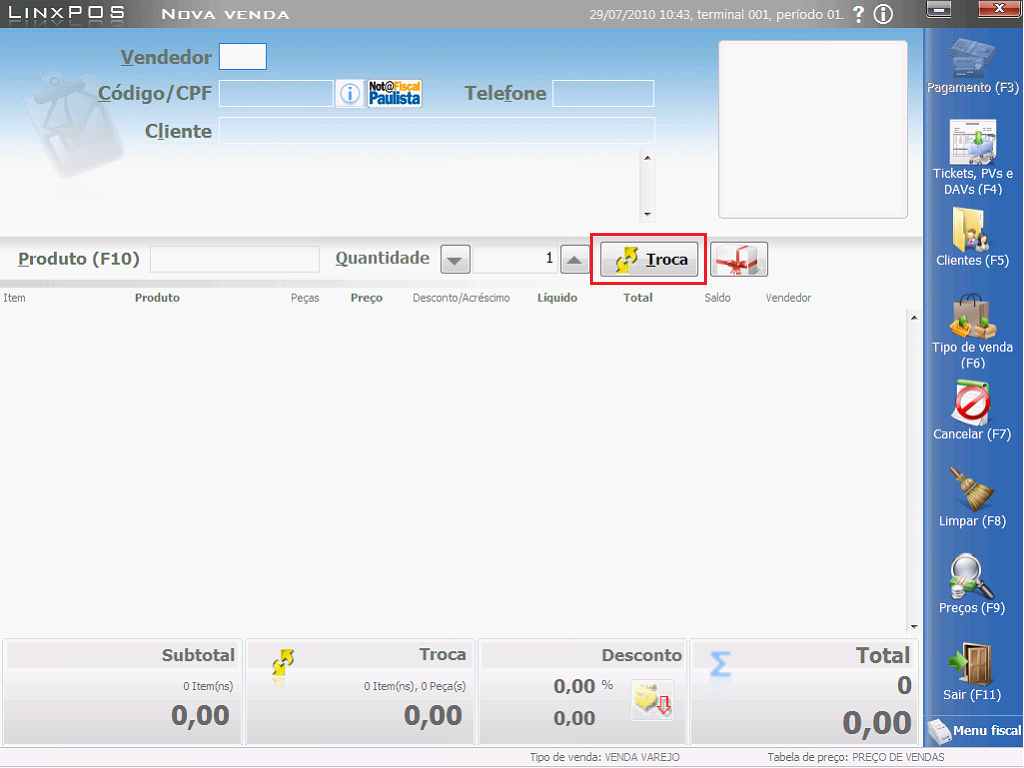Click customer notes scrollbar down arrow

pyautogui.click(x=647, y=214)
